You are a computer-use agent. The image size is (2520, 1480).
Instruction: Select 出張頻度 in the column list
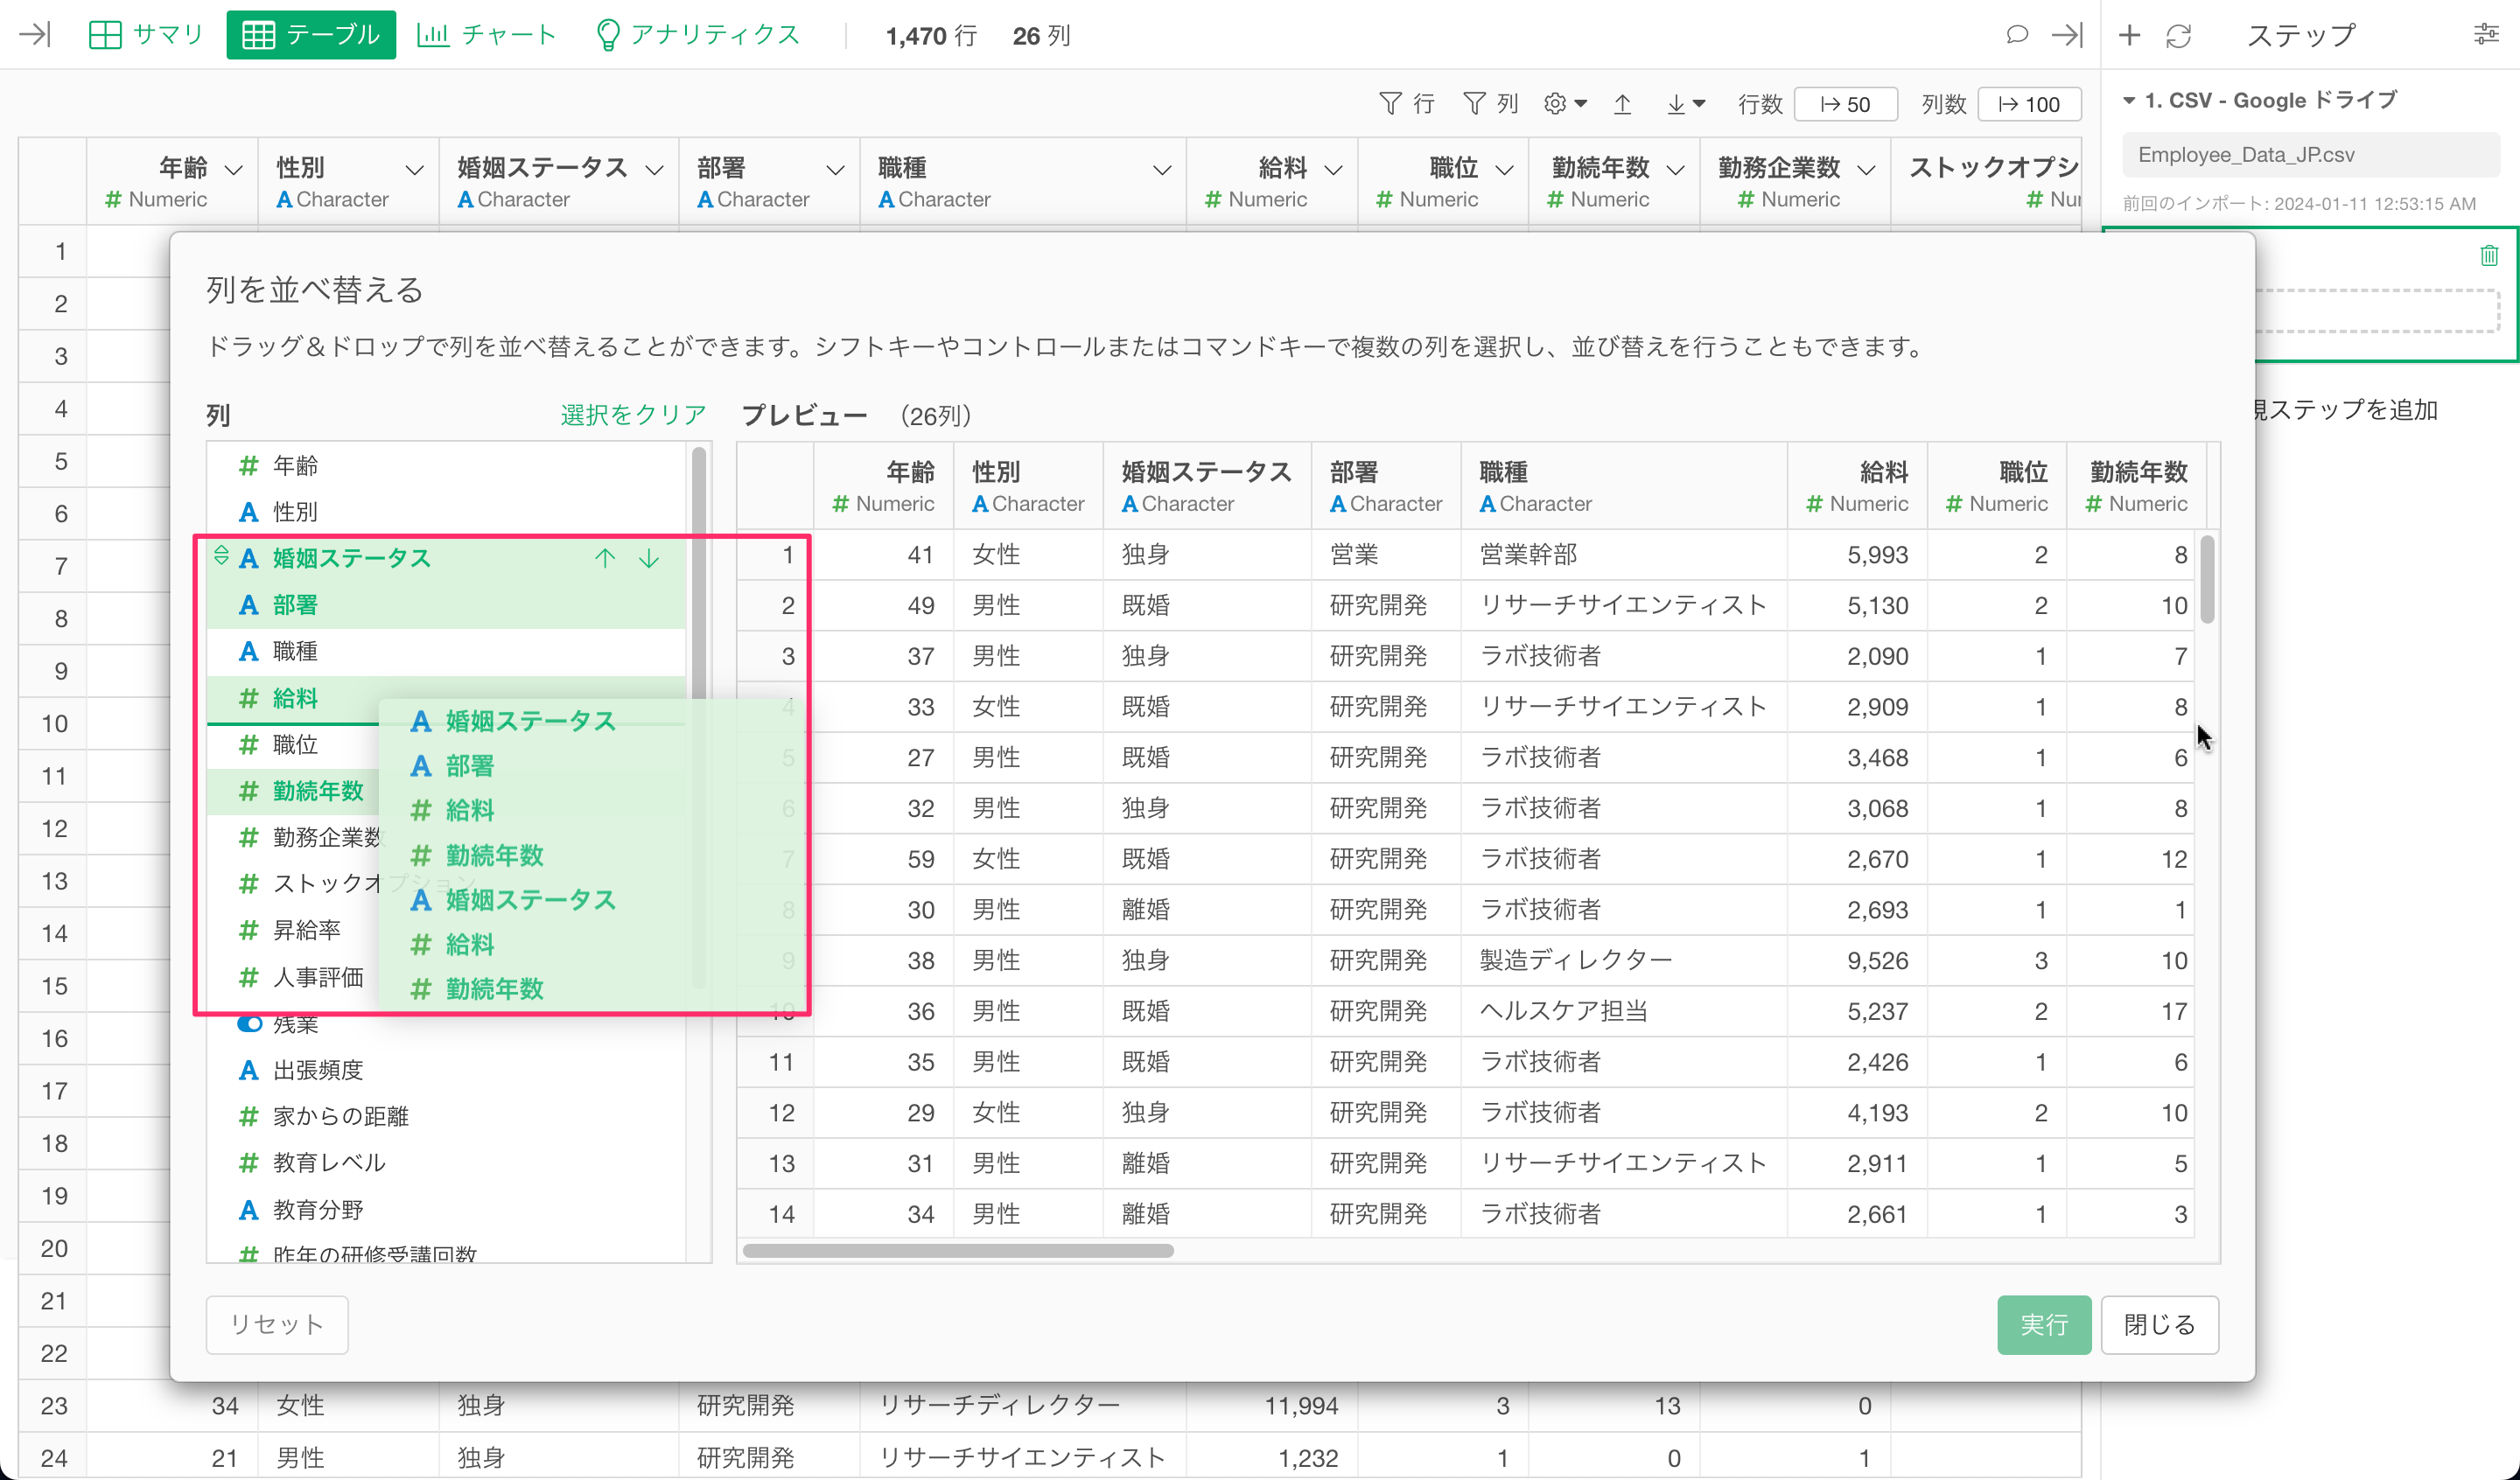(x=446, y=1070)
